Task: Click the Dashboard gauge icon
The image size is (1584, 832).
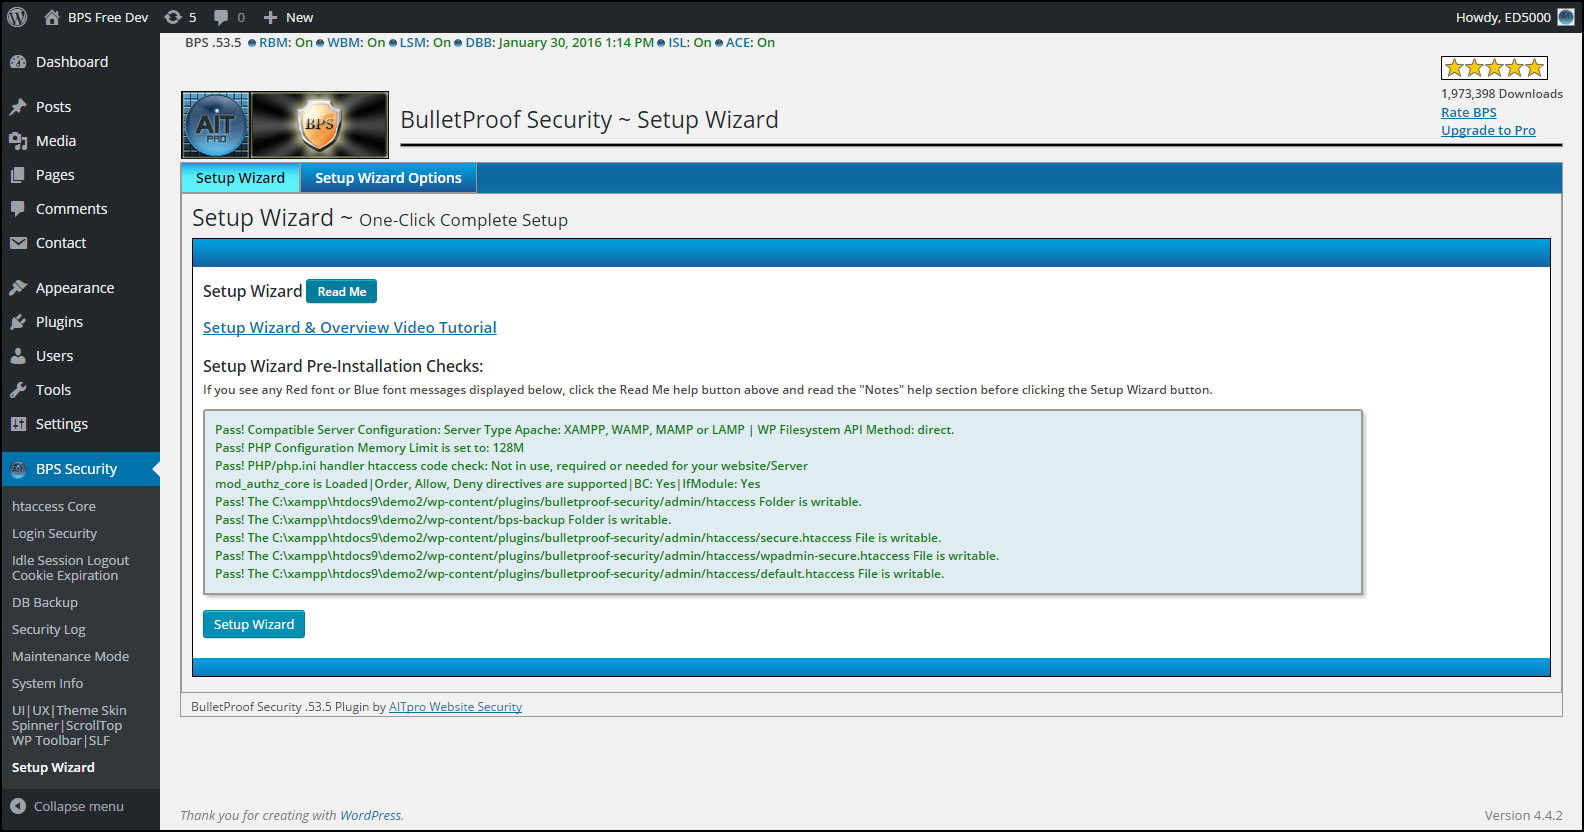Action: coord(18,62)
